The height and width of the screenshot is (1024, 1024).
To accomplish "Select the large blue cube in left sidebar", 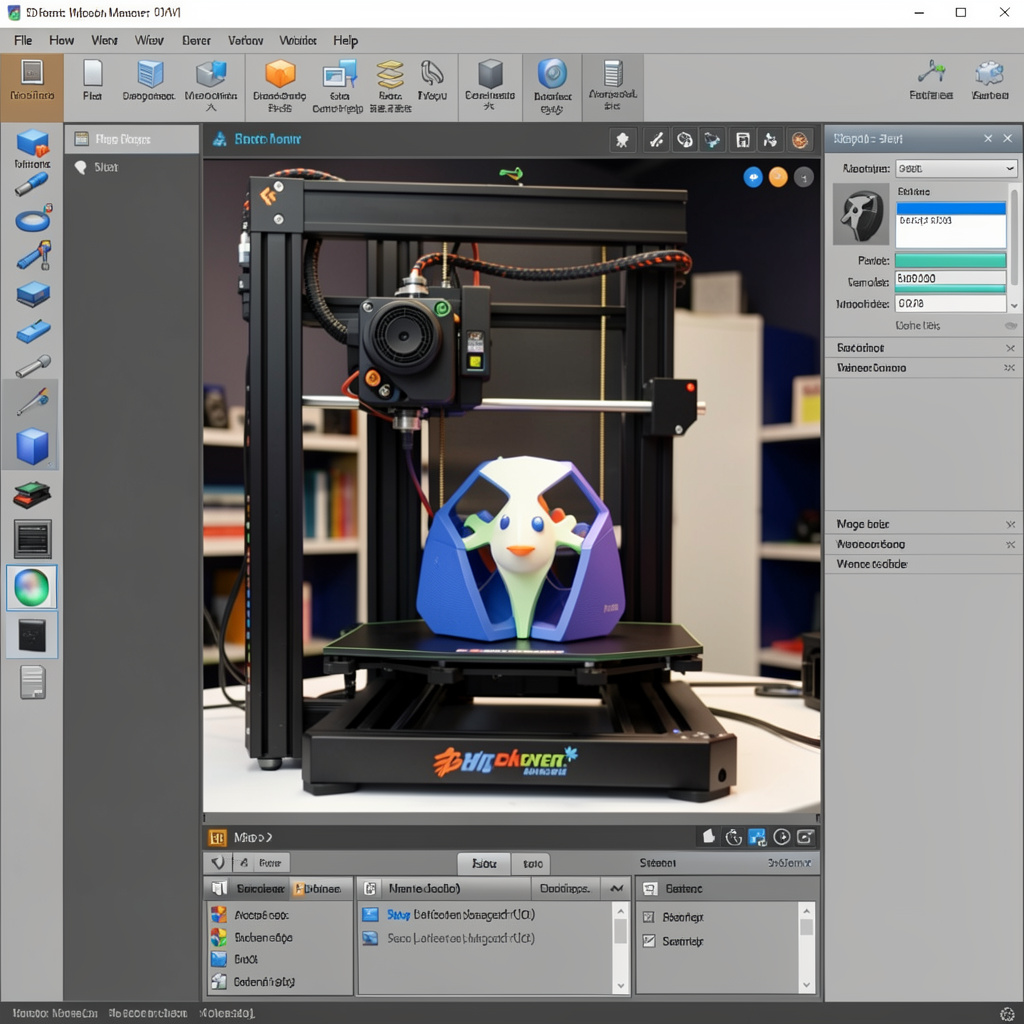I will 32,447.
